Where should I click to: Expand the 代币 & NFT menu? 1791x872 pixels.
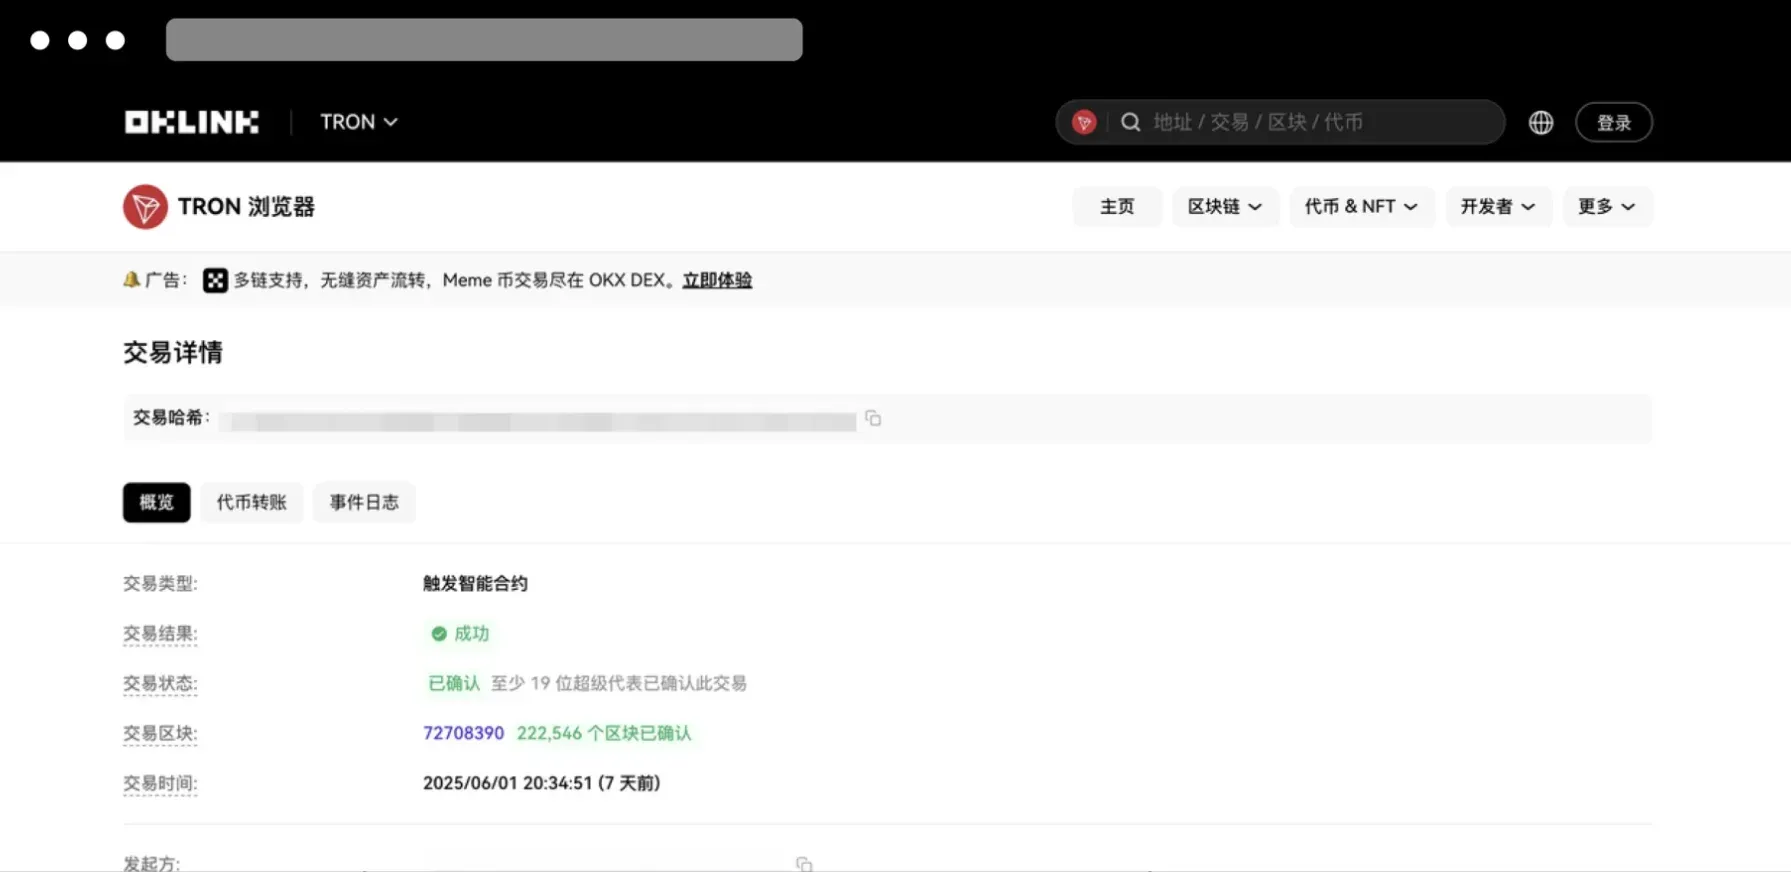pyautogui.click(x=1362, y=207)
